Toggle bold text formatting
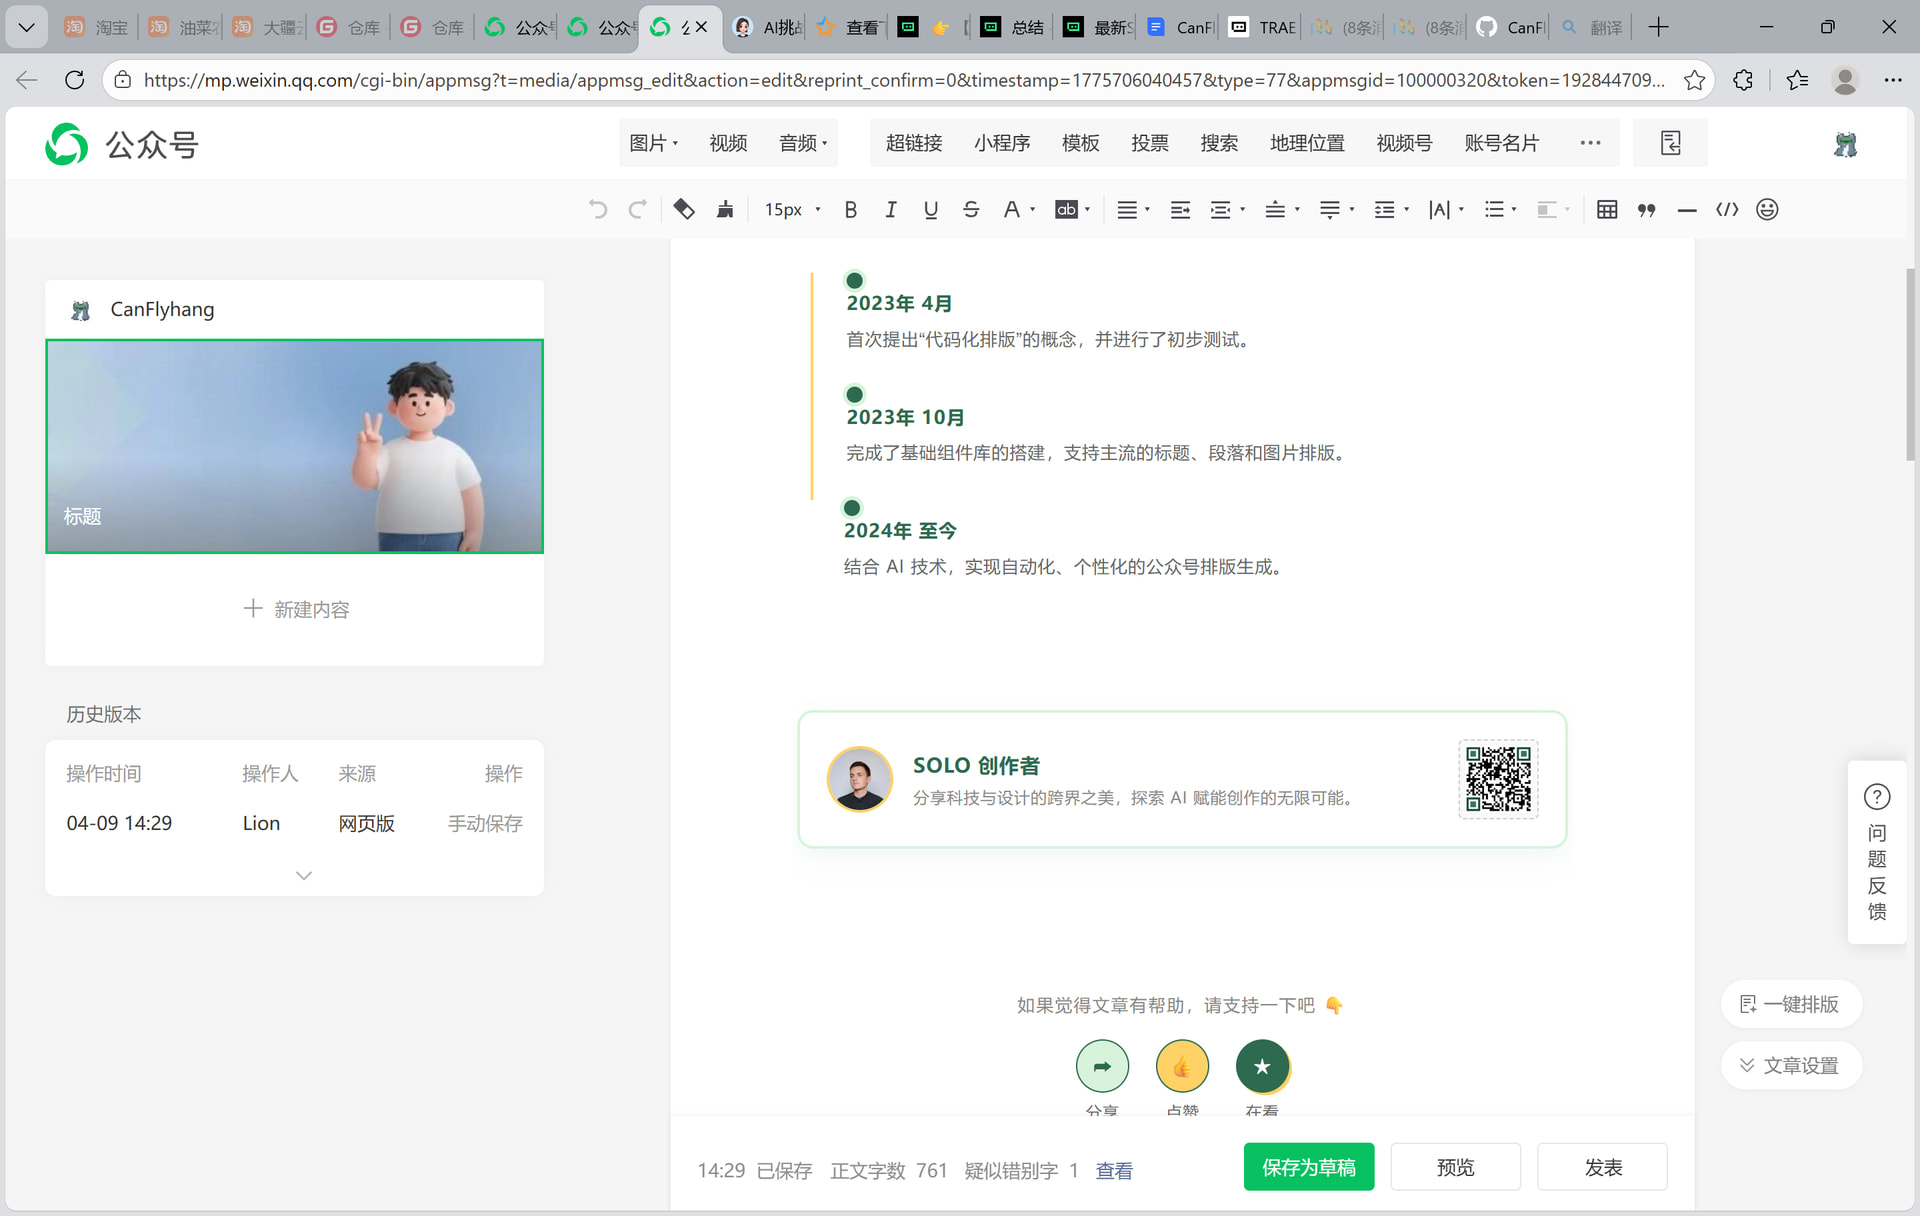Viewport: 1920px width, 1216px height. [x=851, y=210]
